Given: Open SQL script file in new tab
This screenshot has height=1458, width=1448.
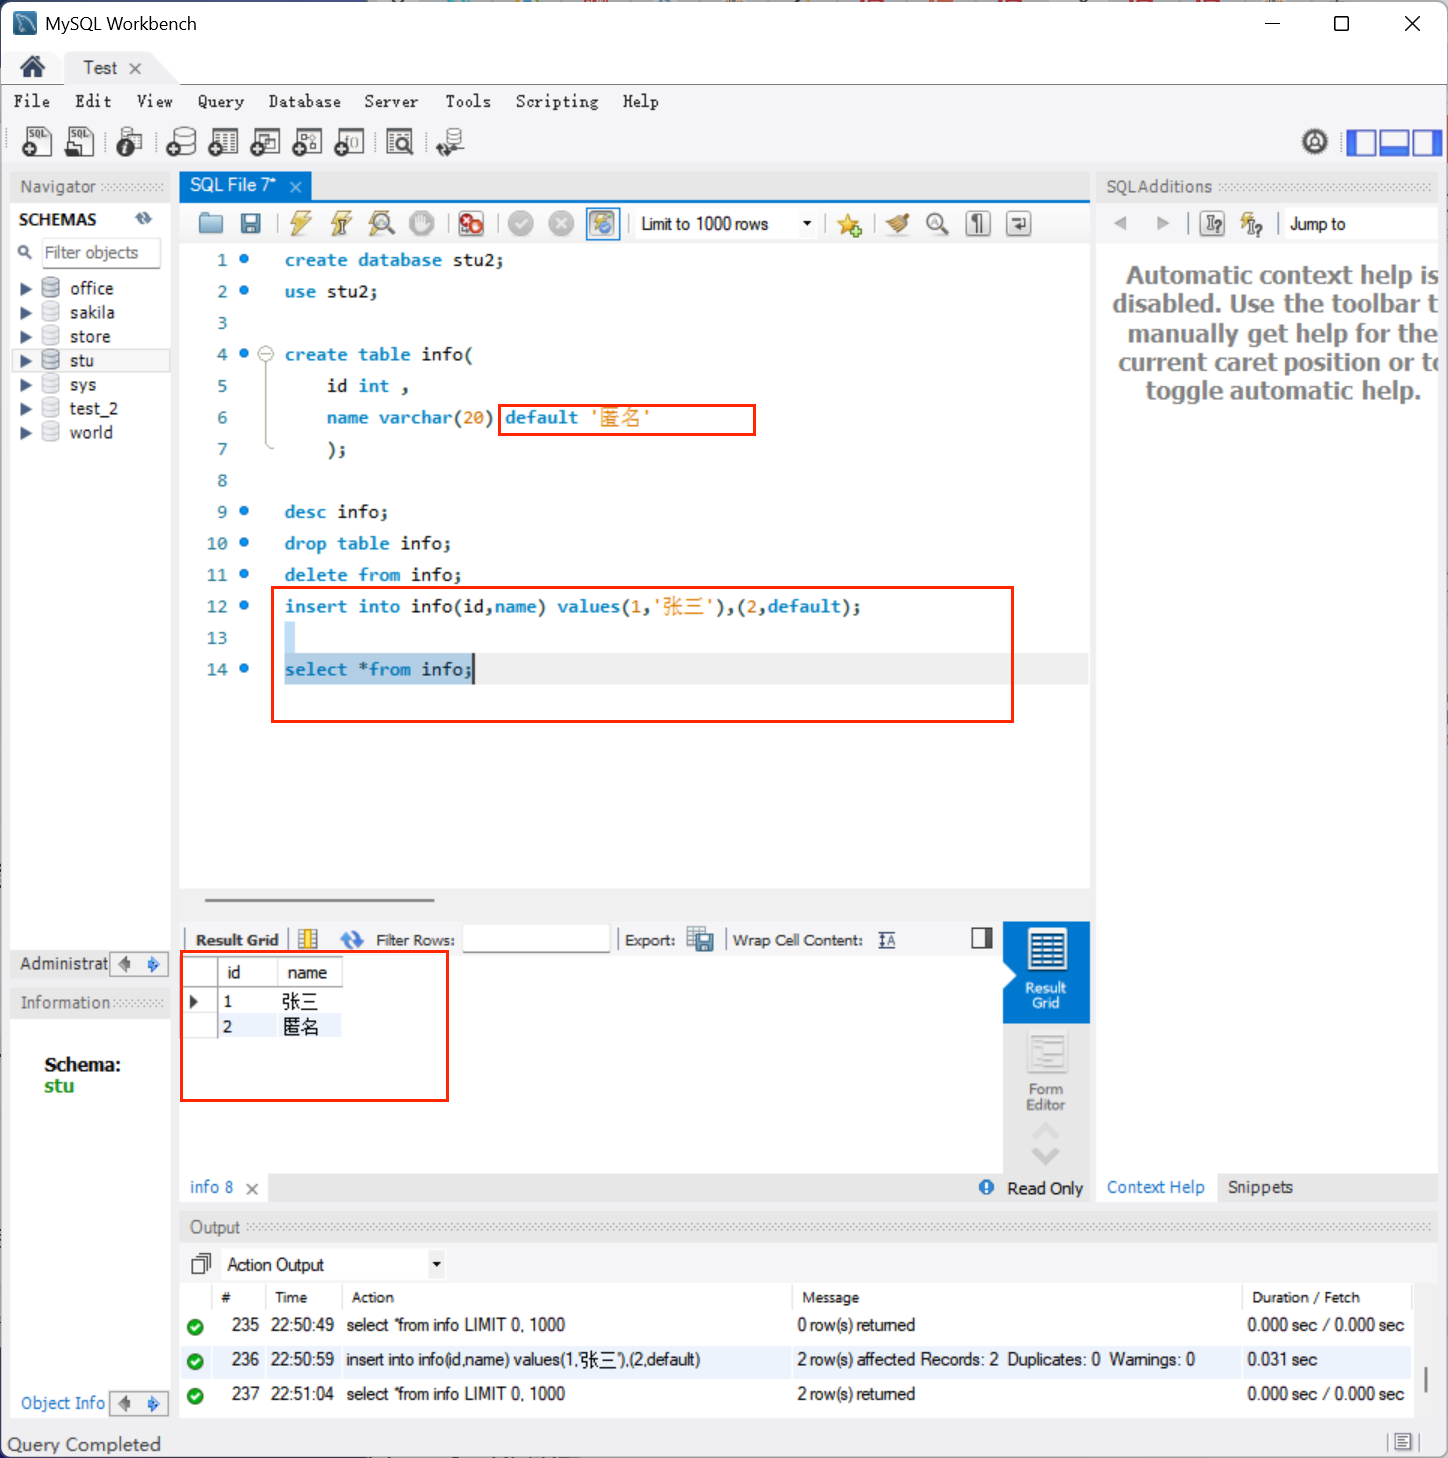Looking at the screenshot, I should click(x=80, y=142).
